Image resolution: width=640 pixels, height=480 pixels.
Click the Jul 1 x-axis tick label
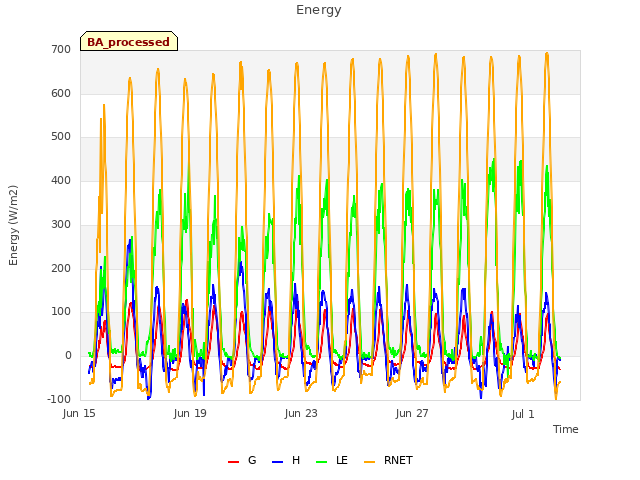click(523, 414)
